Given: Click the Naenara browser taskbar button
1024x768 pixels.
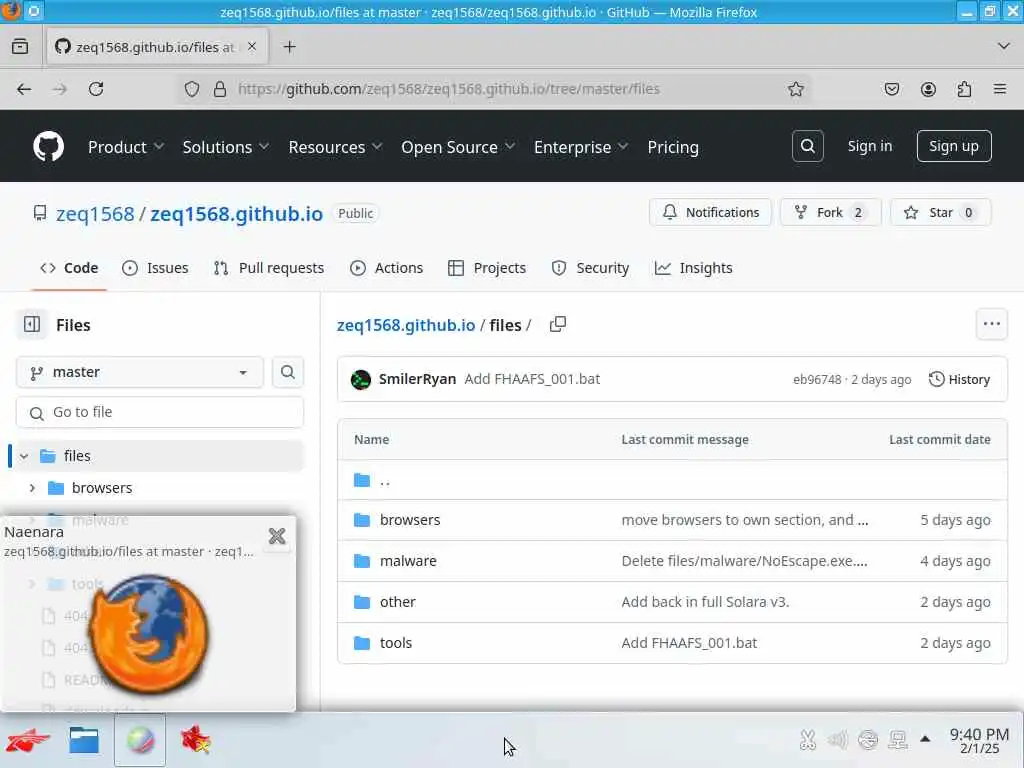Looking at the screenshot, I should 140,741.
